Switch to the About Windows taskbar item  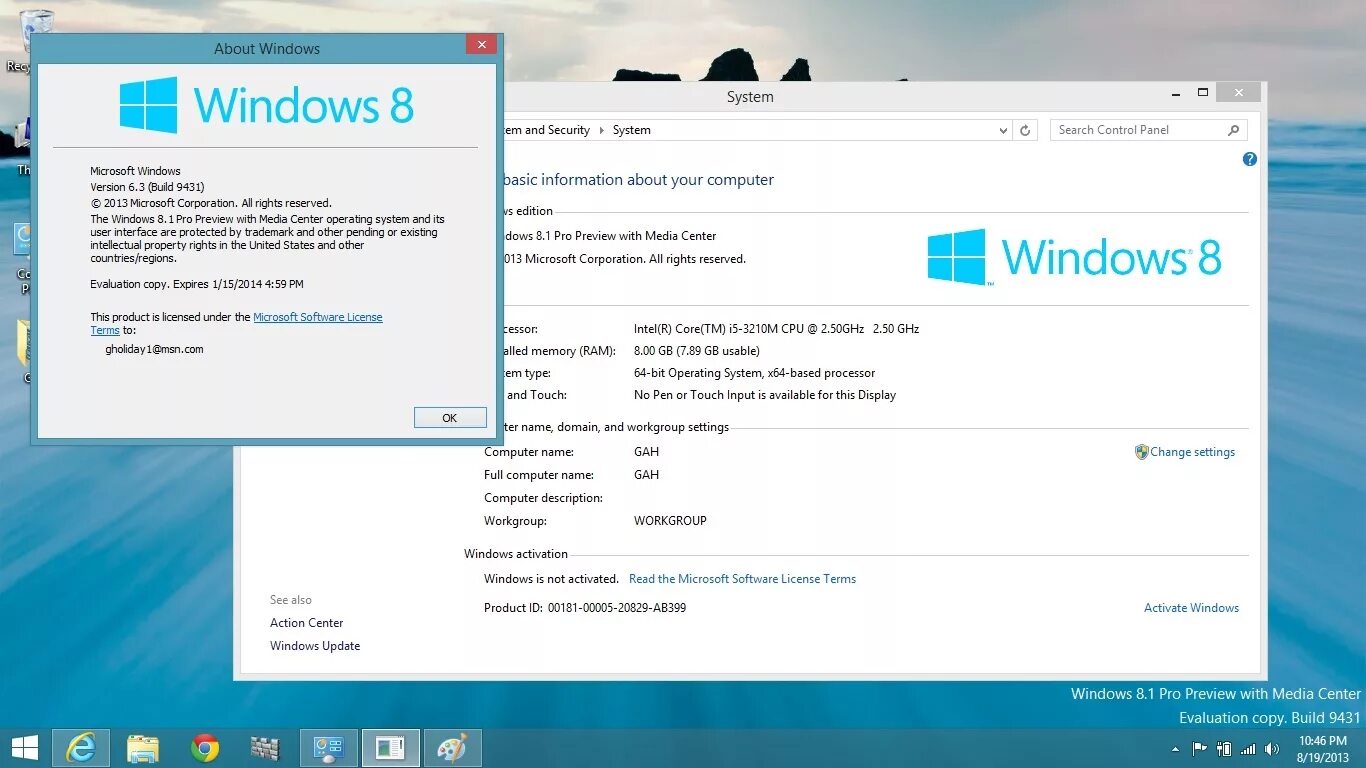[x=390, y=748]
